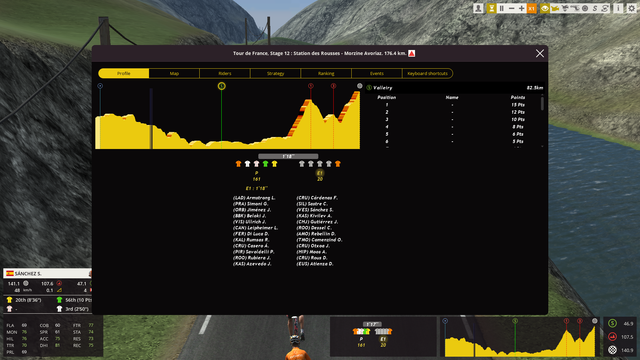
Task: Select rider Rebellin D. in breakaway list
Action: coord(316,234)
